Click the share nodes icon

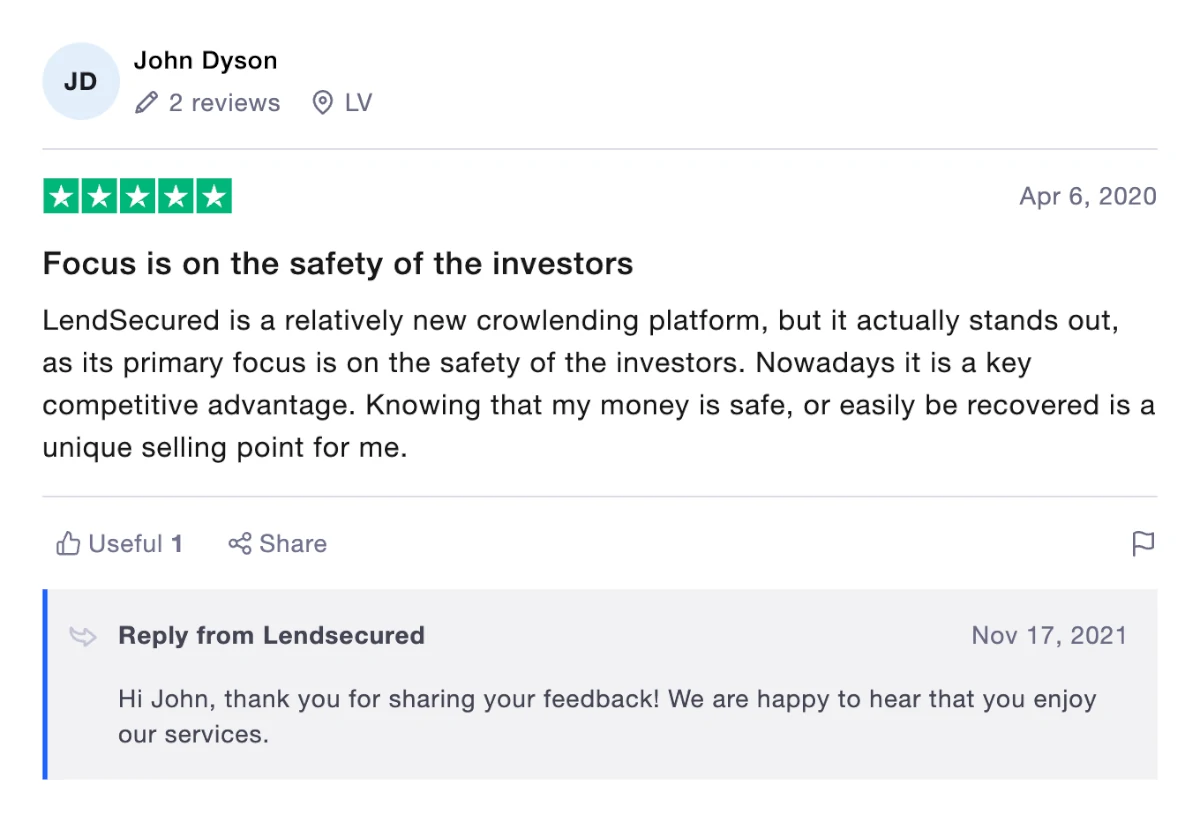click(x=239, y=544)
